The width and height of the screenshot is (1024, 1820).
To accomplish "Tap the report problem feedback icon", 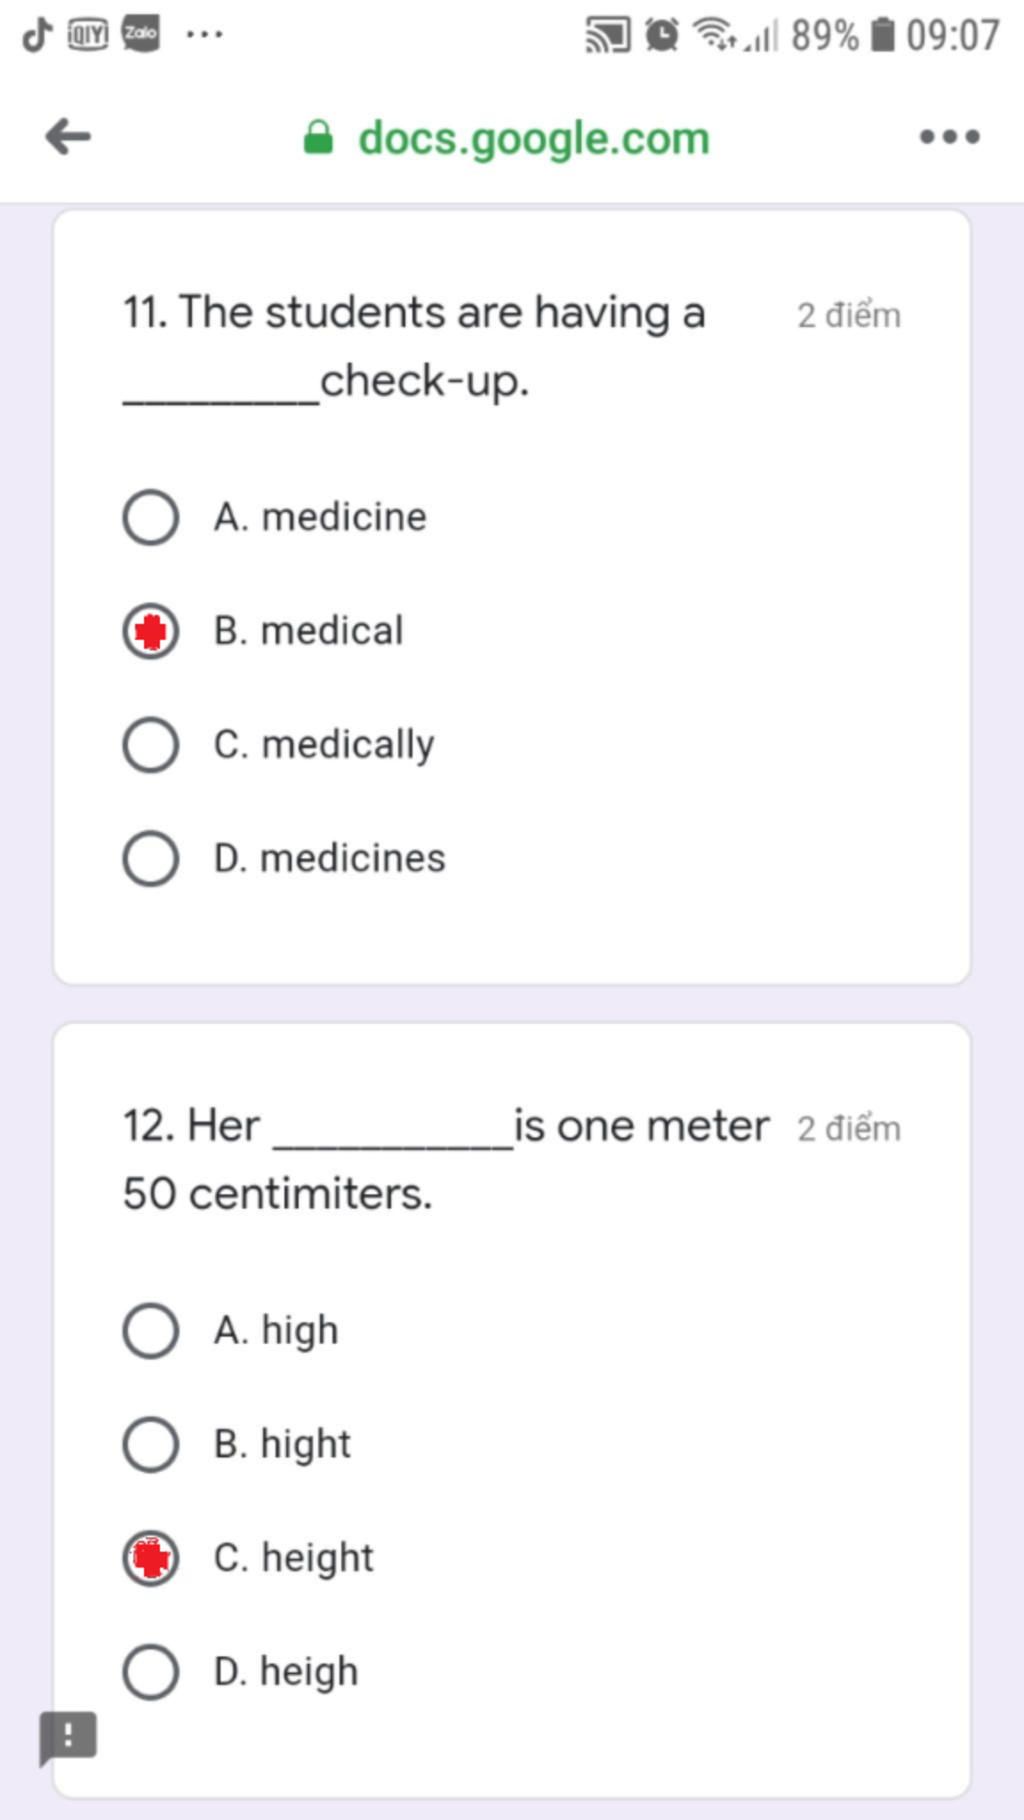I will point(68,1737).
